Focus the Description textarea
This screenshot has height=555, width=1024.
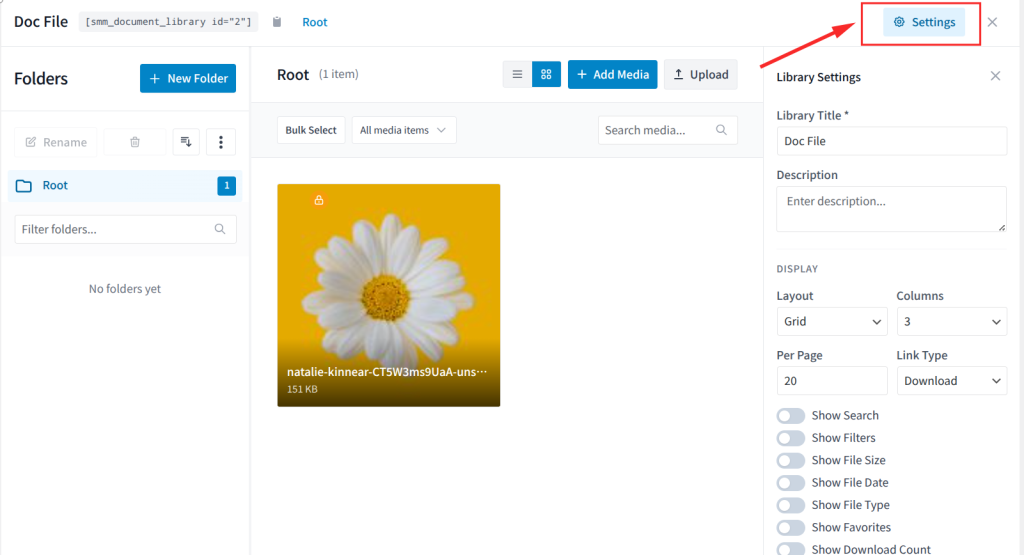click(891, 209)
